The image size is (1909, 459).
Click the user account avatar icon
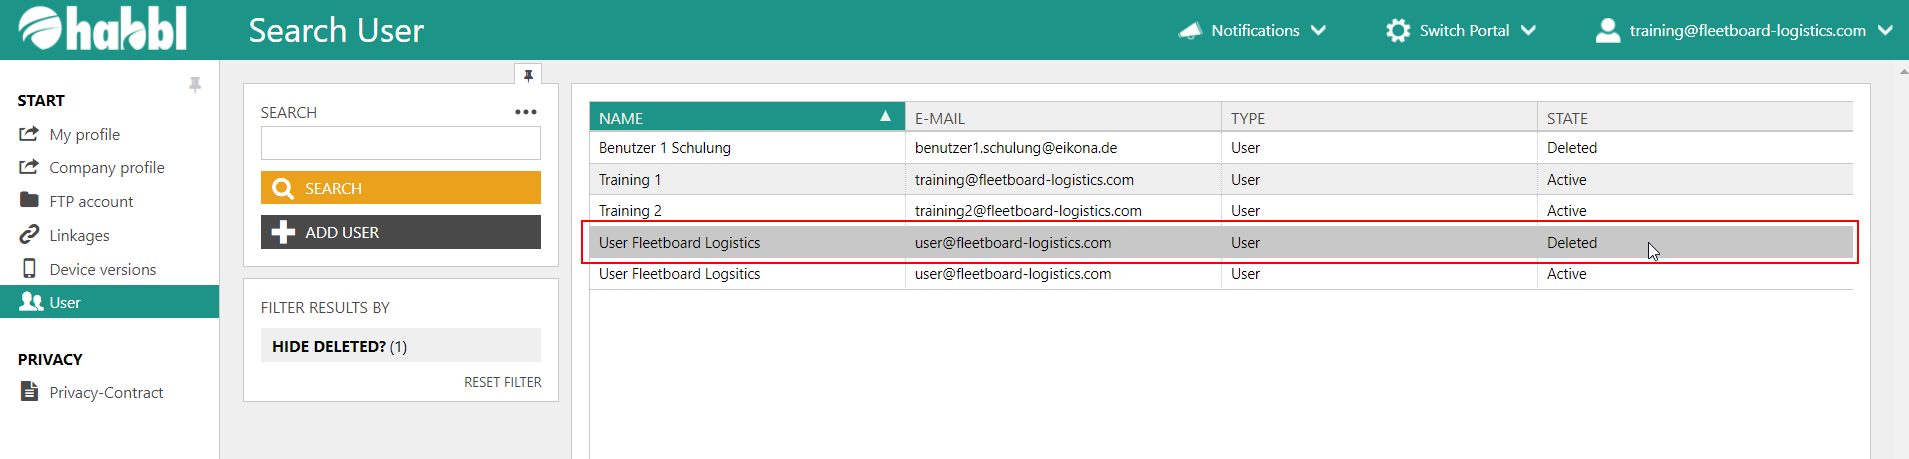(1607, 31)
